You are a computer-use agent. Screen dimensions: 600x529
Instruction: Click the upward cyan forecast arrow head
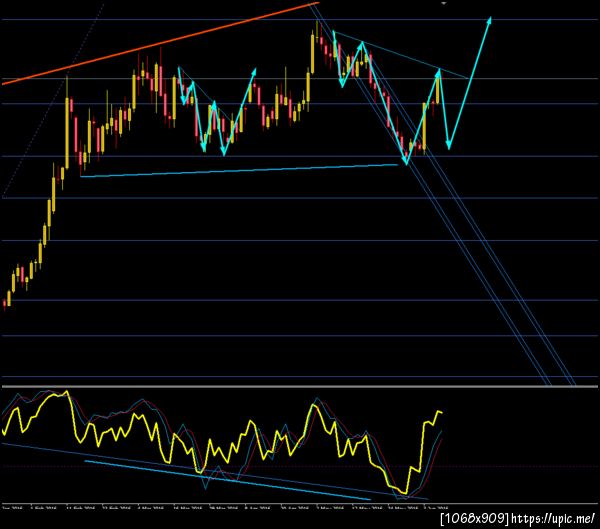click(489, 20)
